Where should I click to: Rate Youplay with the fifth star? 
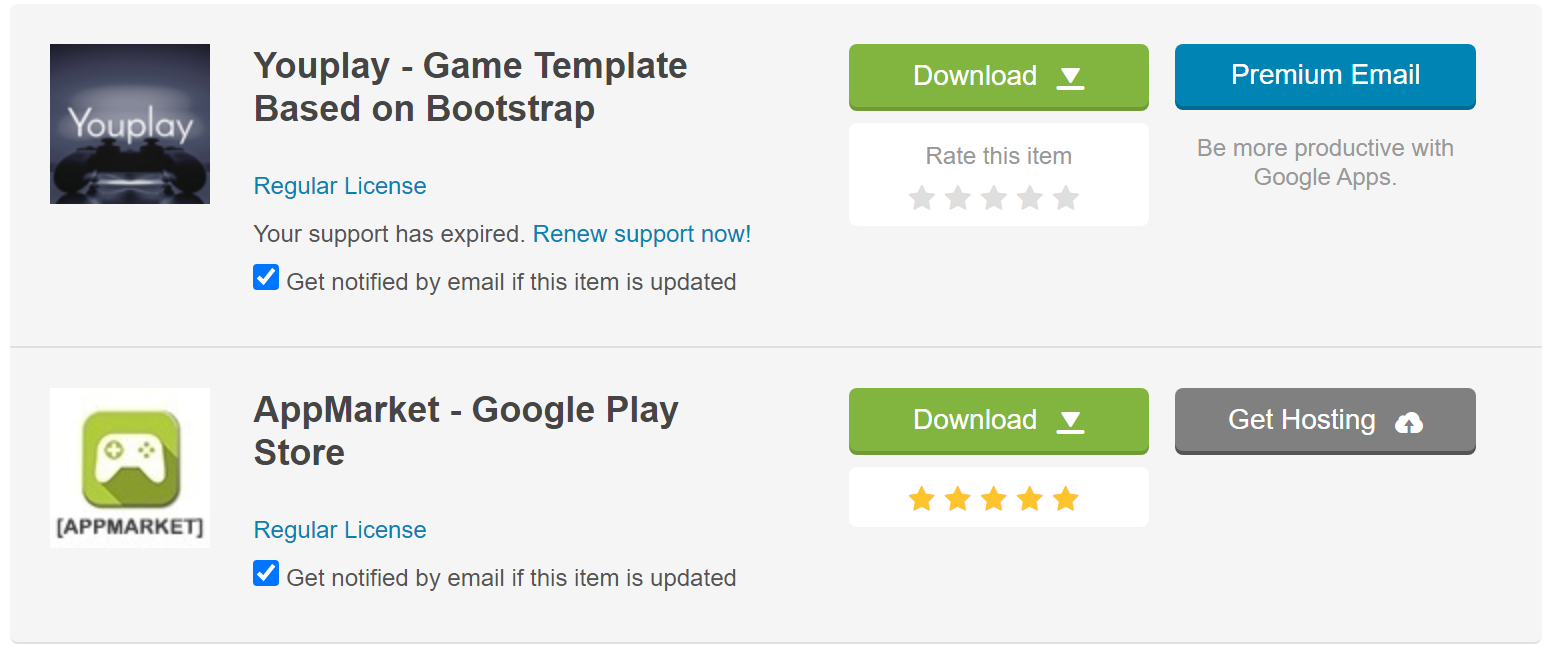[1066, 198]
